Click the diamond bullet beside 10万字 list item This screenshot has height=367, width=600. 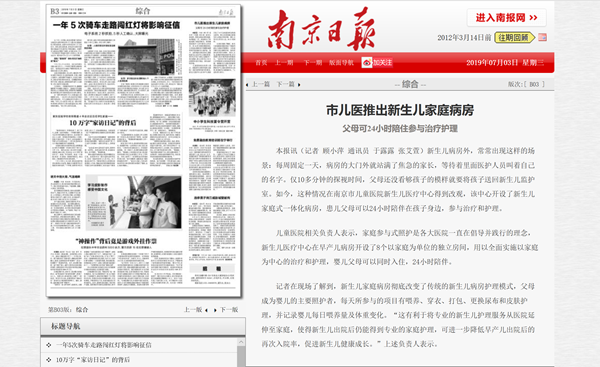49,359
